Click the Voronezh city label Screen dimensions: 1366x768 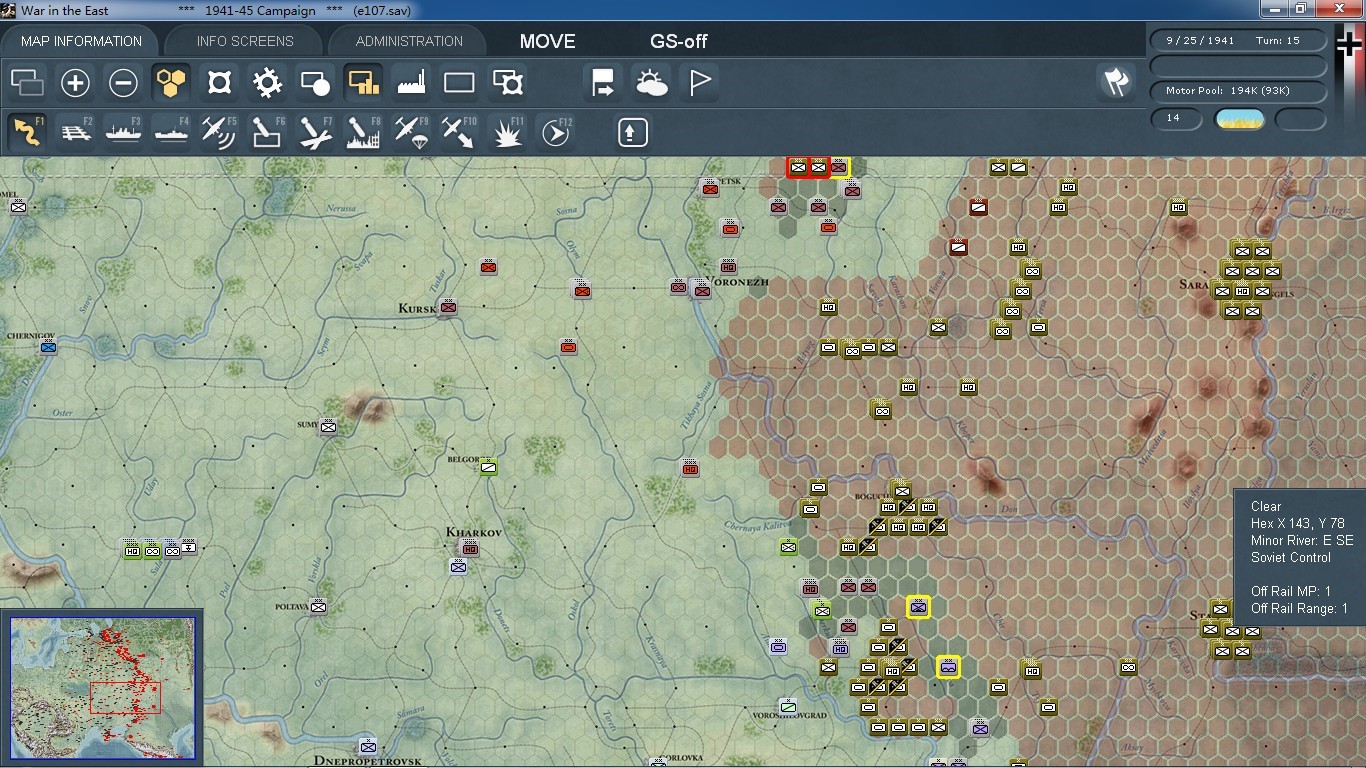tap(738, 282)
